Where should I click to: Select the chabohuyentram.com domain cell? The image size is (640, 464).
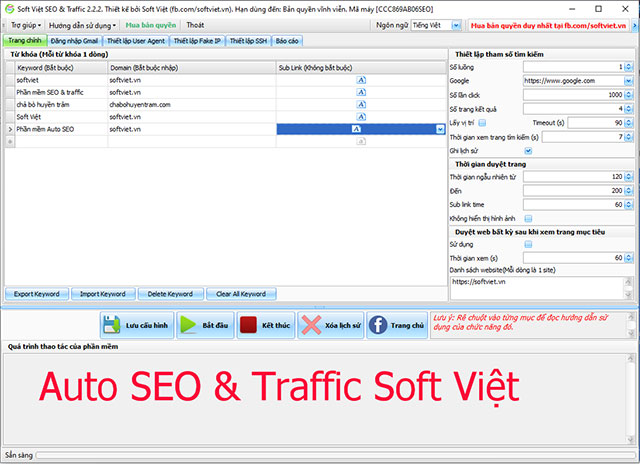[192, 104]
